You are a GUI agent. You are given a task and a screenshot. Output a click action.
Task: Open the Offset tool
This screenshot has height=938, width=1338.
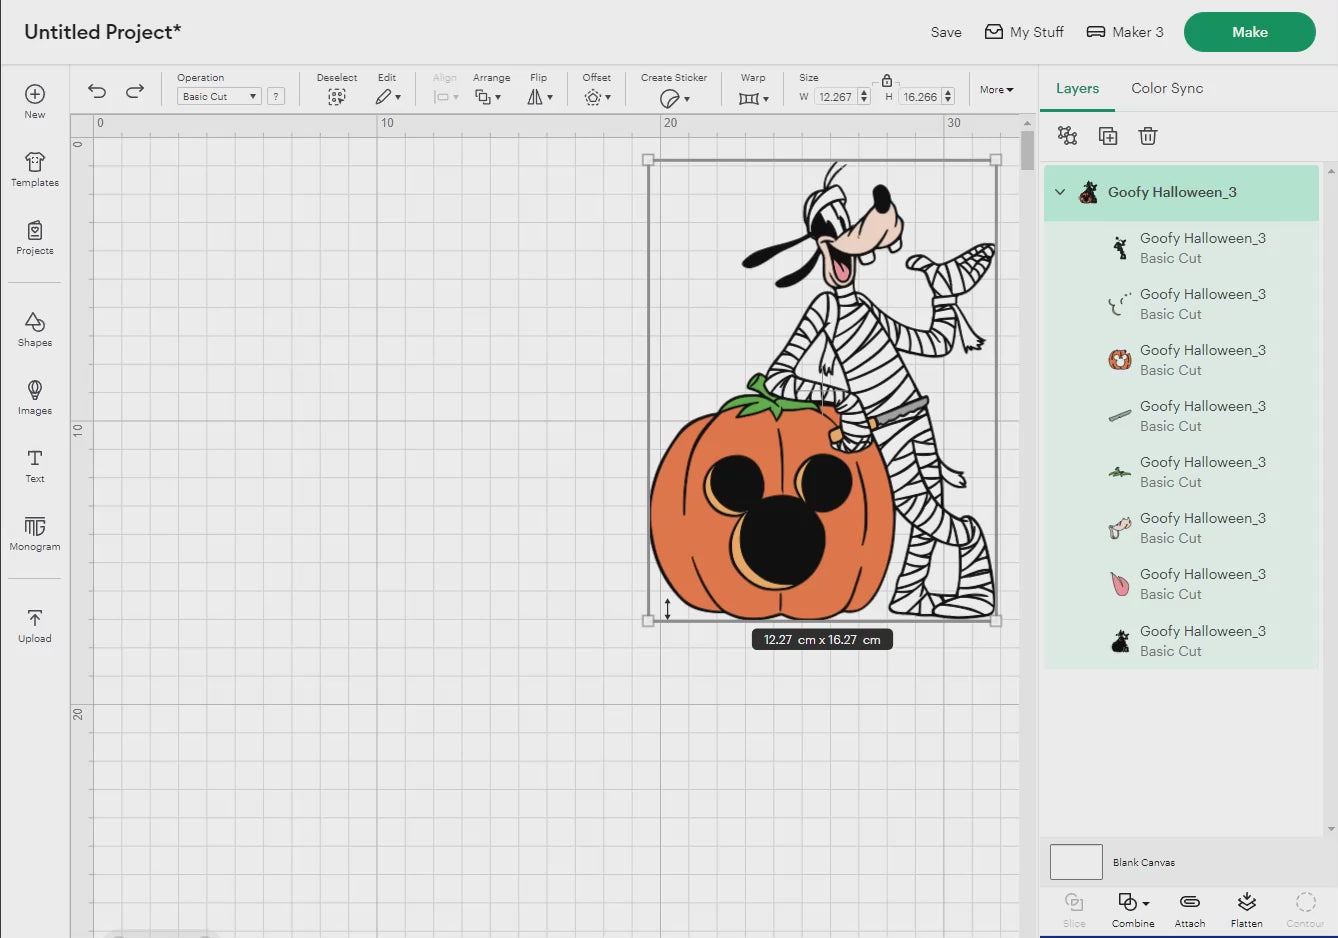(x=597, y=97)
